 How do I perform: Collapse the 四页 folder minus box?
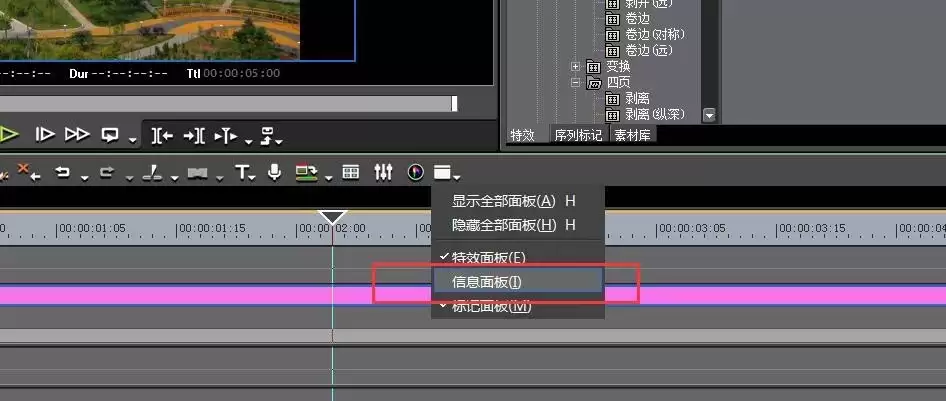[576, 82]
